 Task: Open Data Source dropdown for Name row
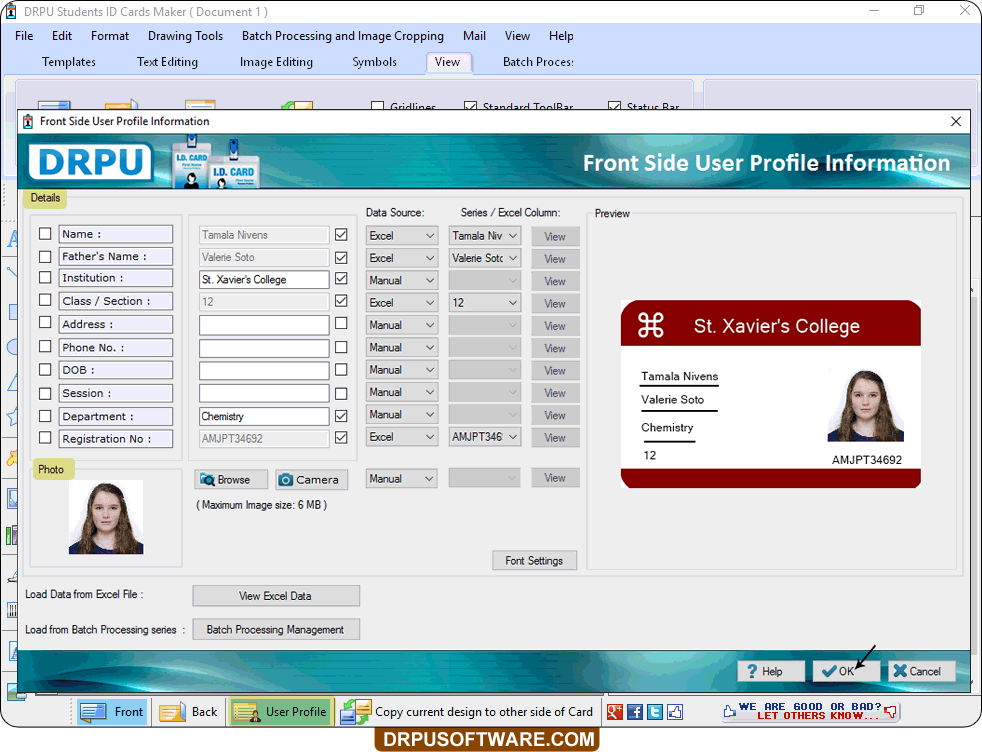click(401, 236)
